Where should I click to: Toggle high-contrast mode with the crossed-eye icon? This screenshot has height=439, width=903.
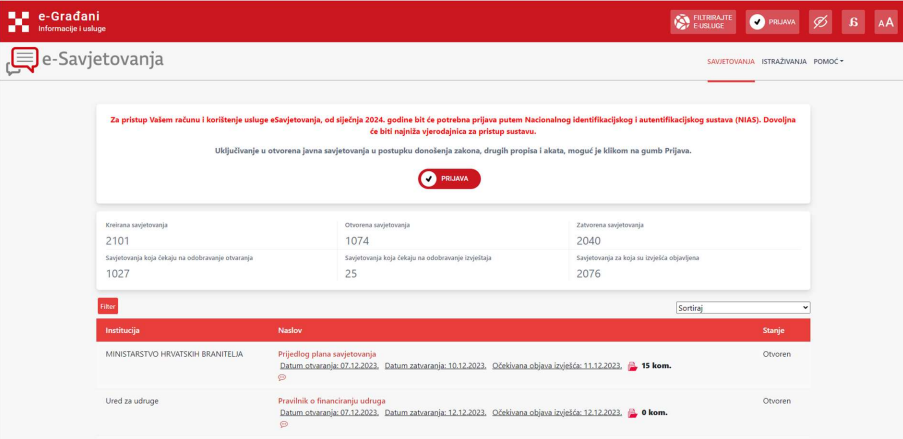[820, 22]
